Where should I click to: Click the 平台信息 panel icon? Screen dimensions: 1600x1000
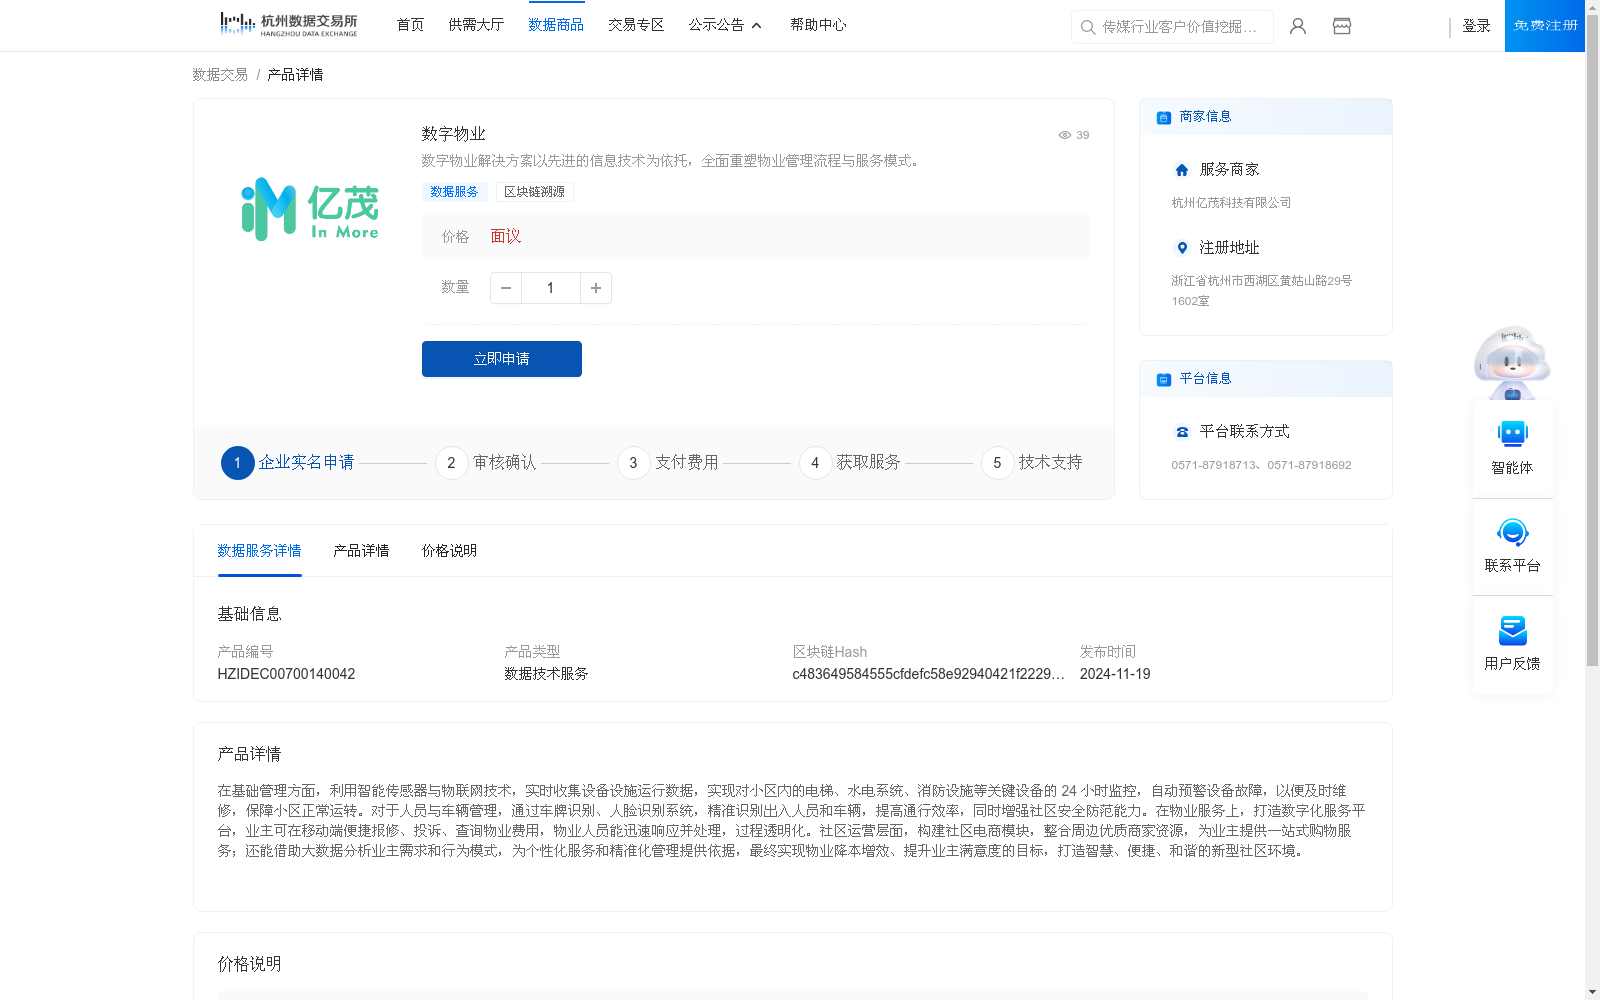[1164, 380]
